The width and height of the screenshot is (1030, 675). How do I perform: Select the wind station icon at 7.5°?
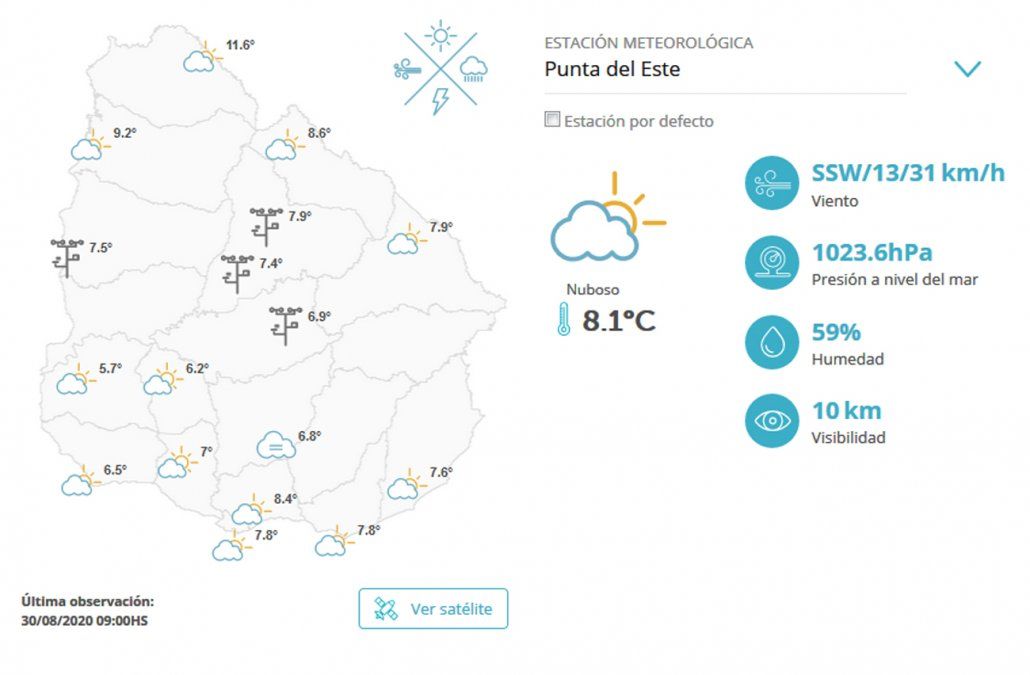pos(67,256)
